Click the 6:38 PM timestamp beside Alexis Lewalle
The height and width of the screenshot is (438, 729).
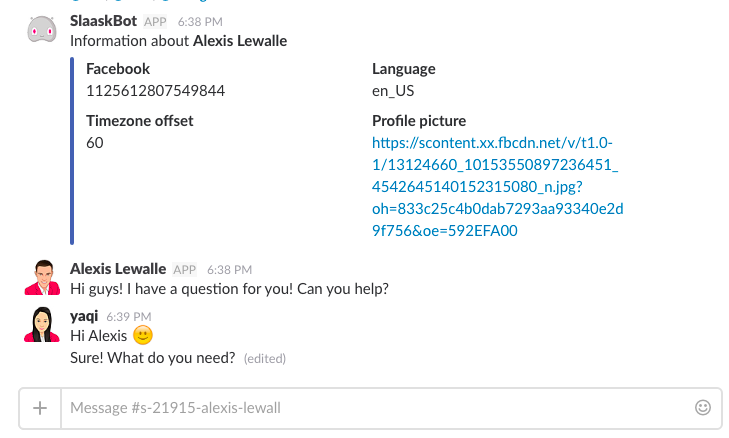(230, 270)
